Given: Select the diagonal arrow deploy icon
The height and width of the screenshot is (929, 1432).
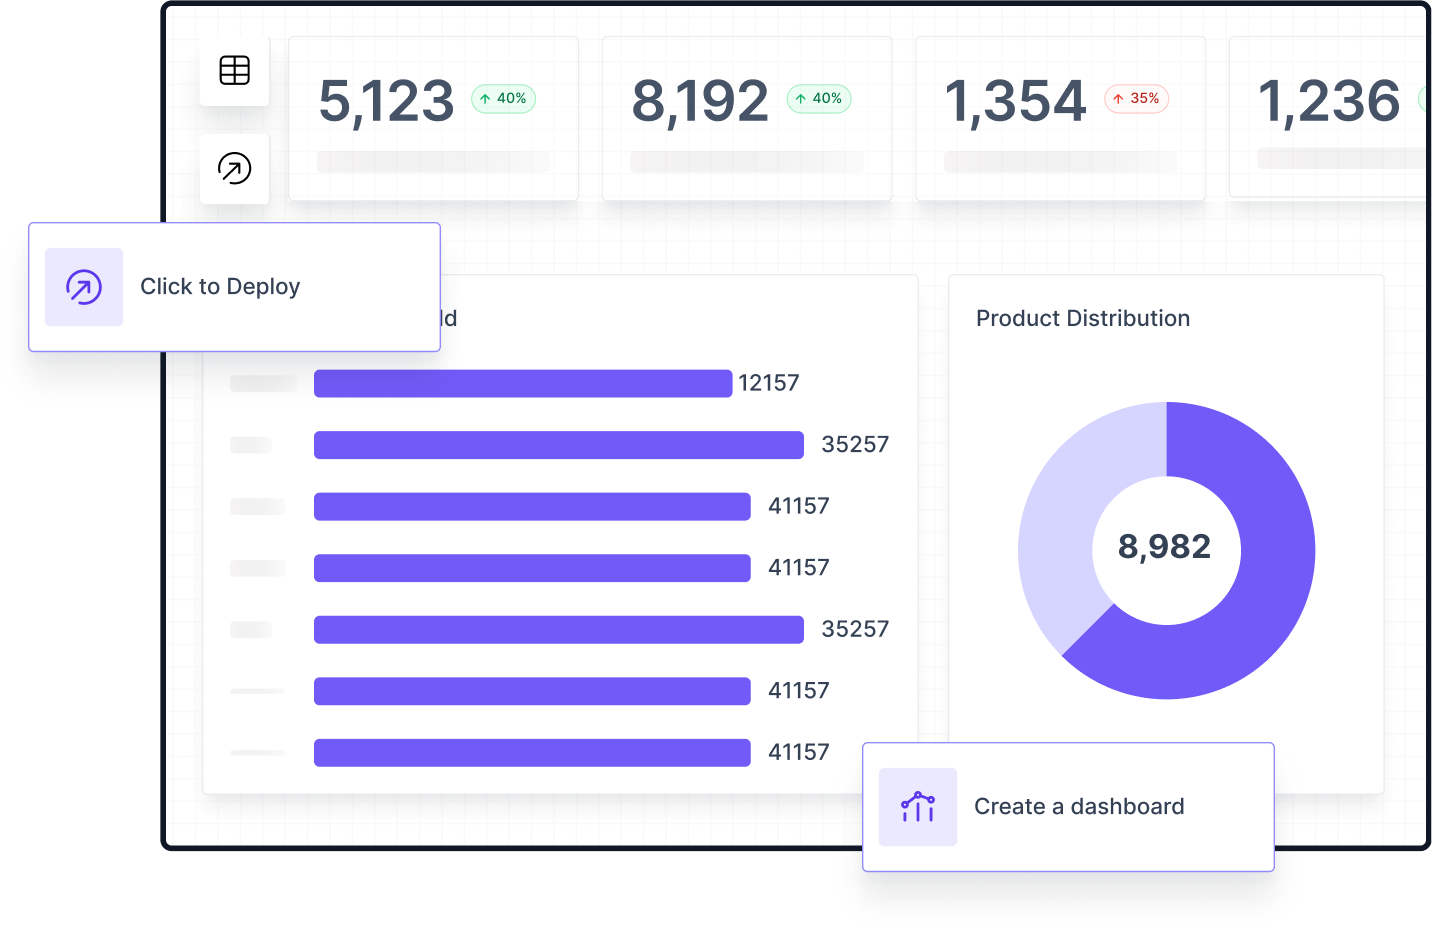Looking at the screenshot, I should [x=234, y=169].
